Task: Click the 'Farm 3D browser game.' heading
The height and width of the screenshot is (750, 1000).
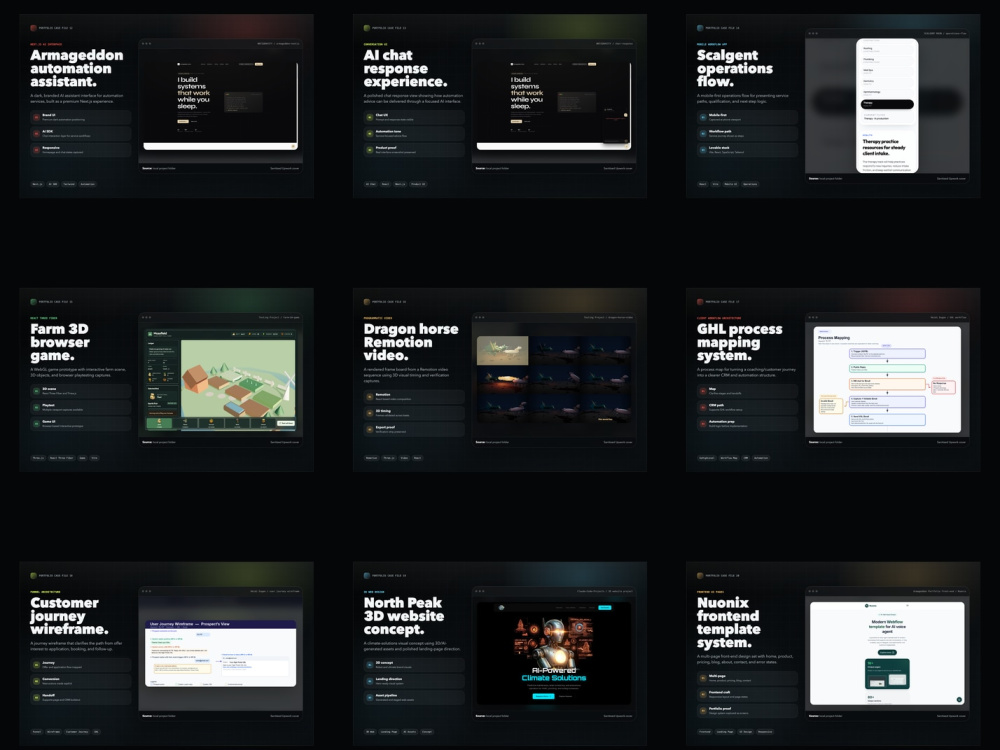Action: pos(60,342)
